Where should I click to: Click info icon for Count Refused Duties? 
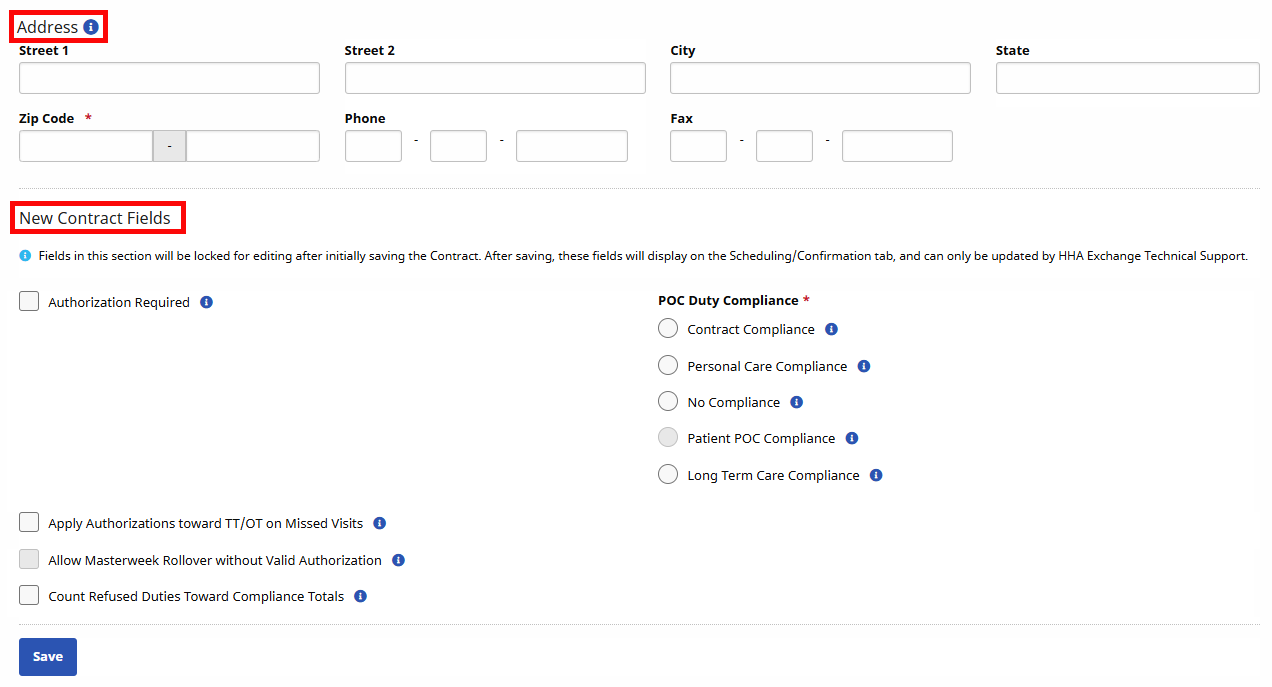coord(360,596)
